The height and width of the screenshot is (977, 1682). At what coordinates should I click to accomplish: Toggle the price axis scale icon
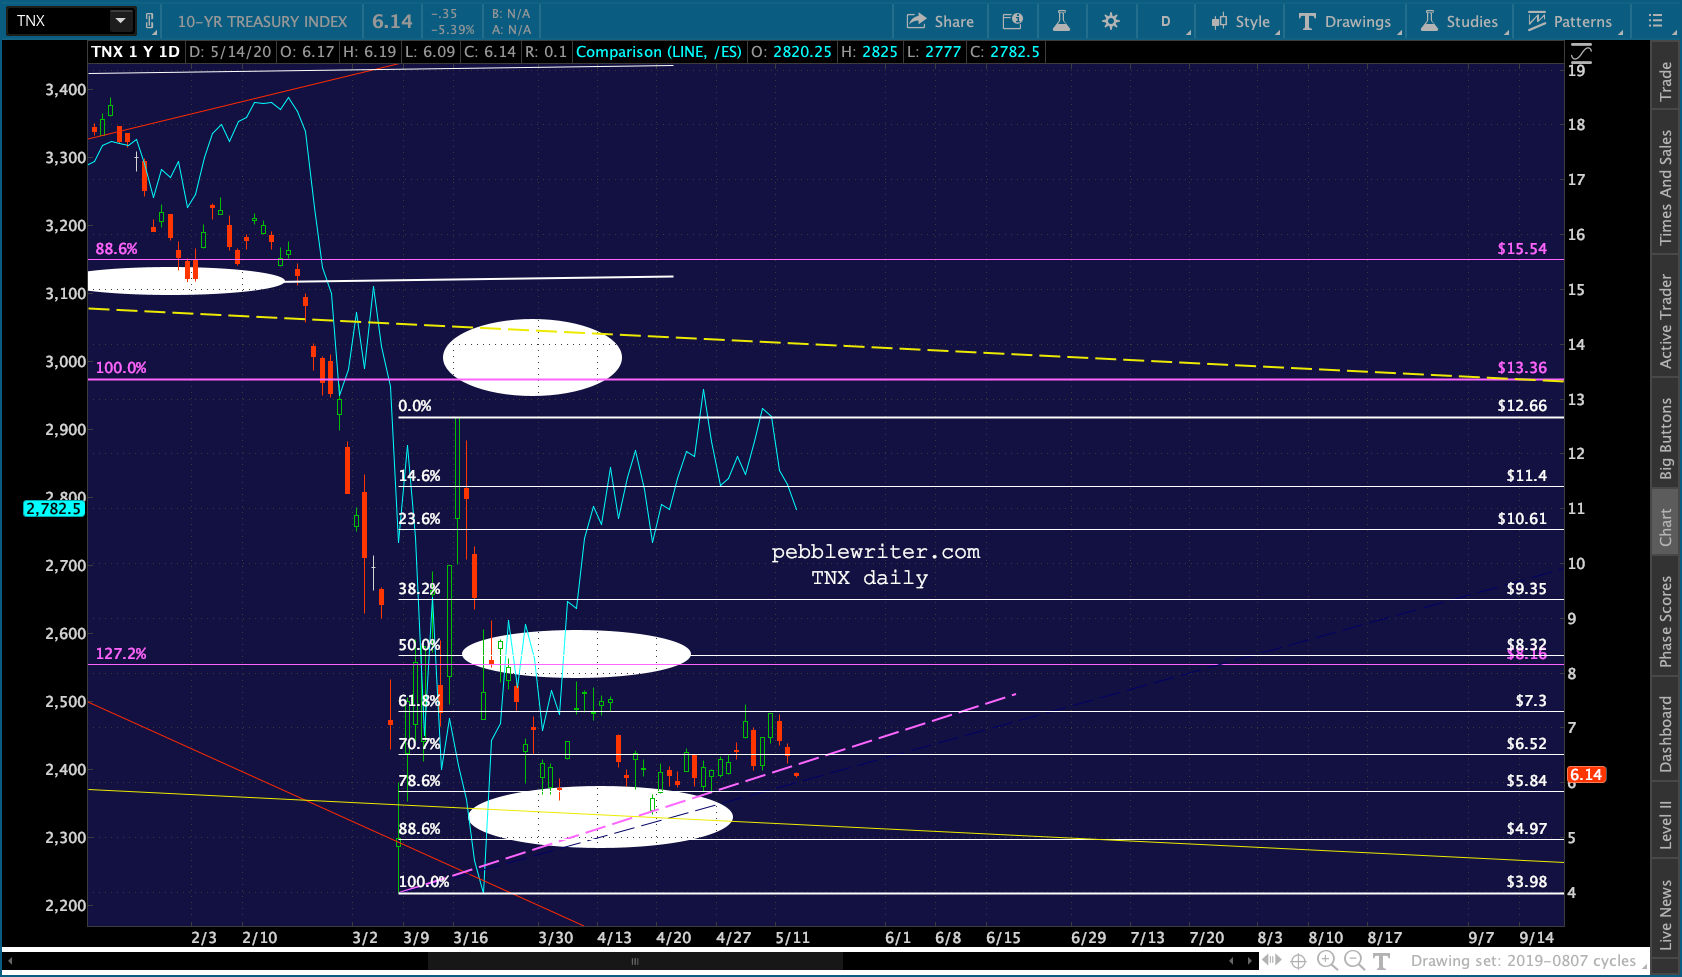pos(1580,52)
